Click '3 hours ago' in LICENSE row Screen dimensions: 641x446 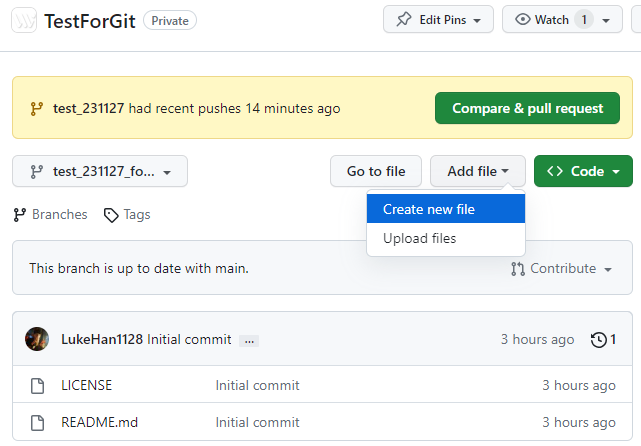(579, 385)
